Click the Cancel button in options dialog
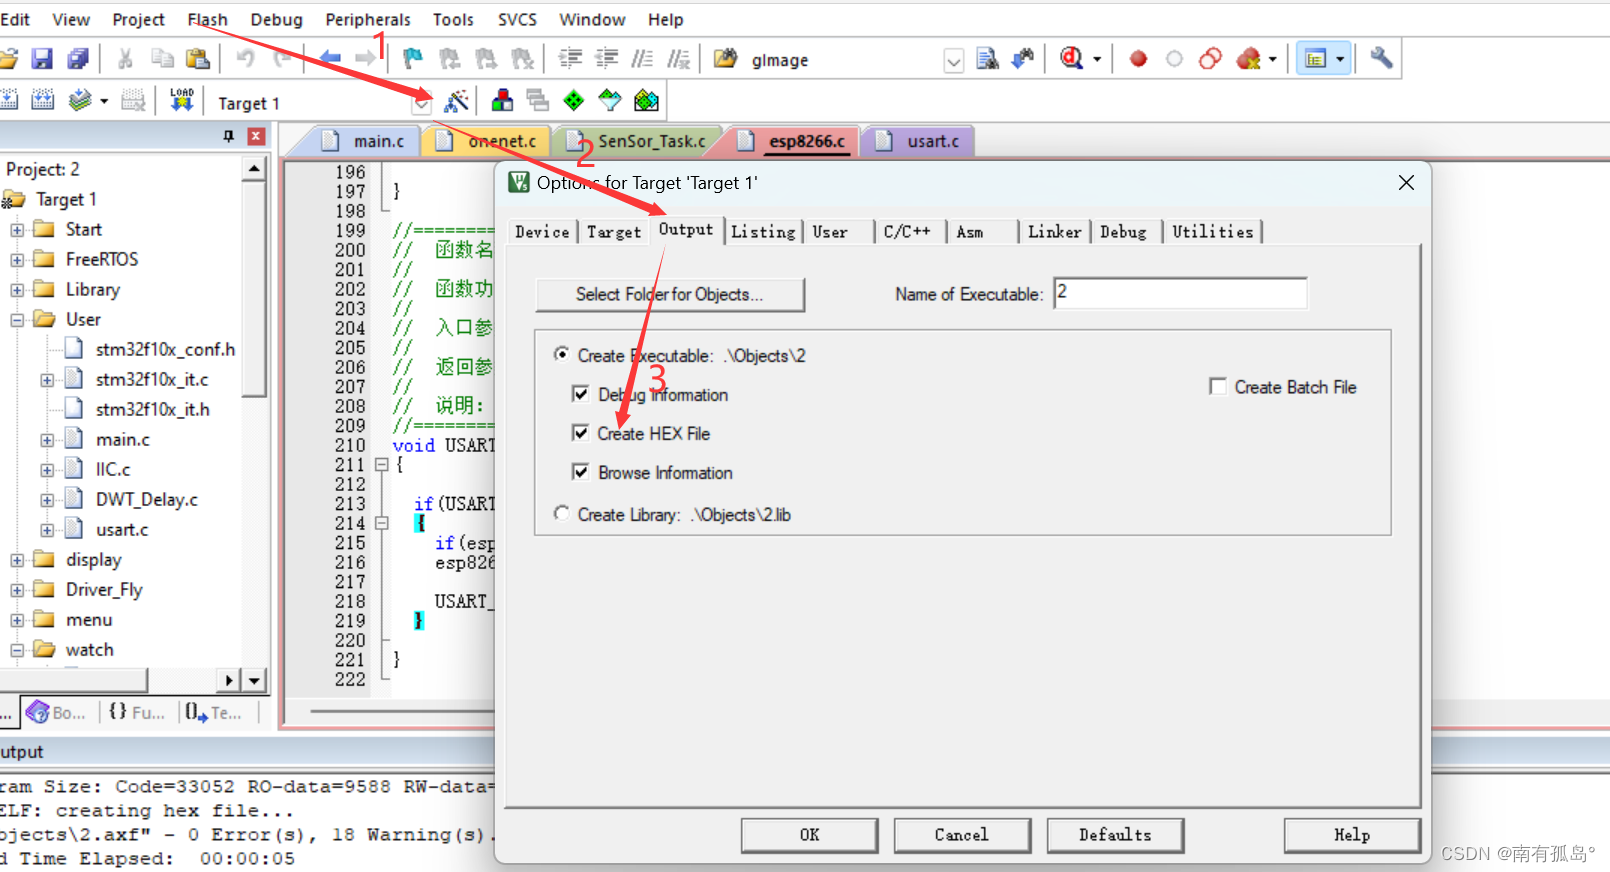This screenshot has height=872, width=1610. click(x=962, y=835)
